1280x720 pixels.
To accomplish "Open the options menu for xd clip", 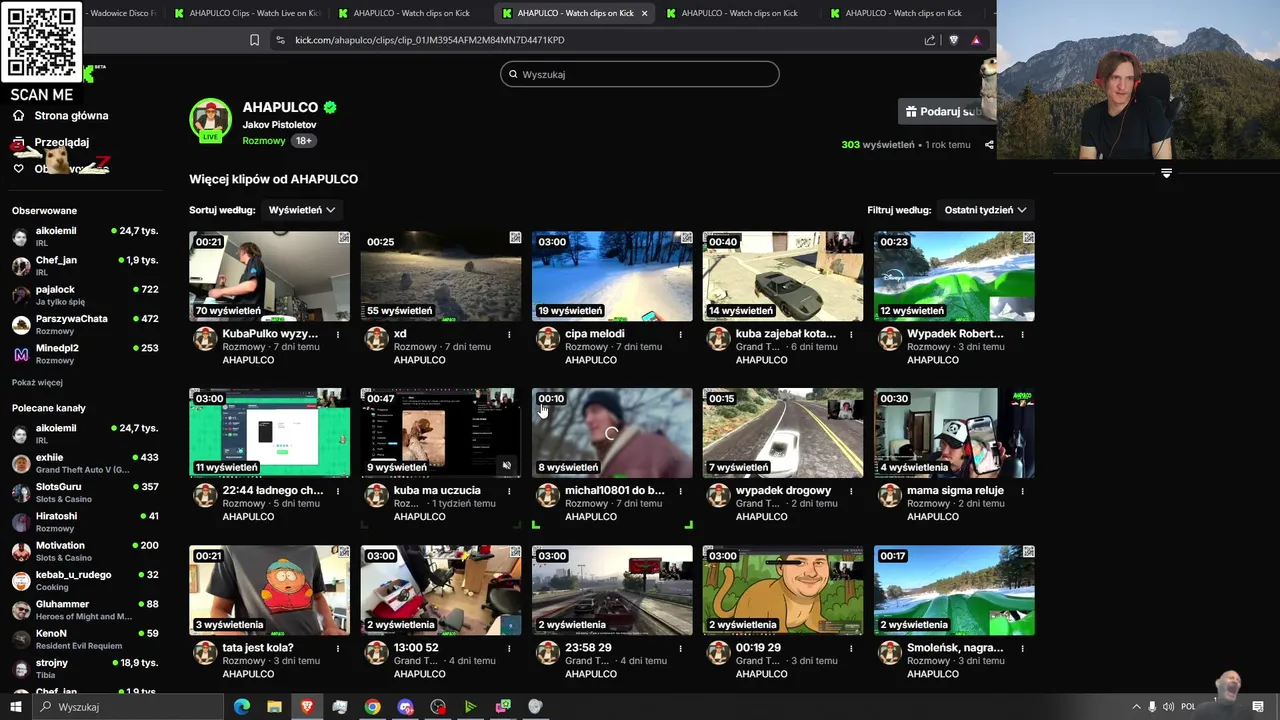I will (x=509, y=334).
